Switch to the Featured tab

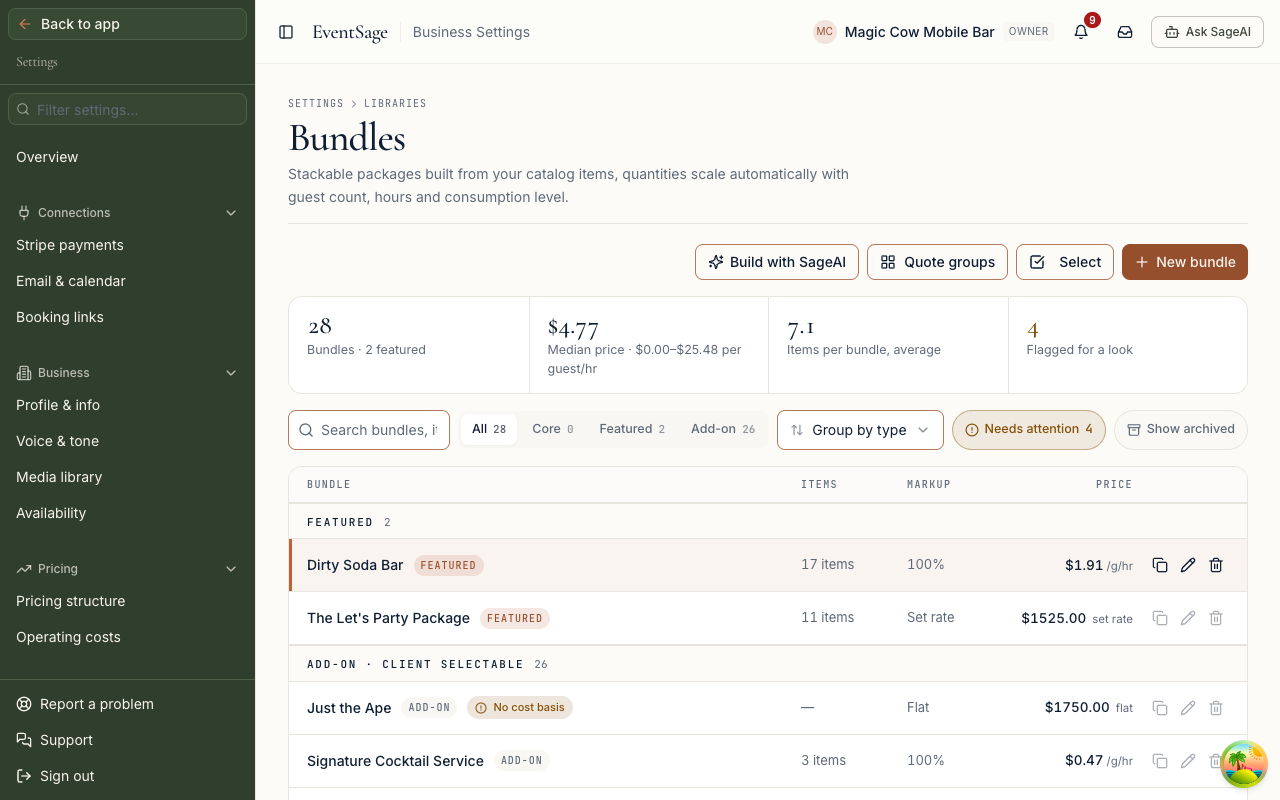(632, 429)
